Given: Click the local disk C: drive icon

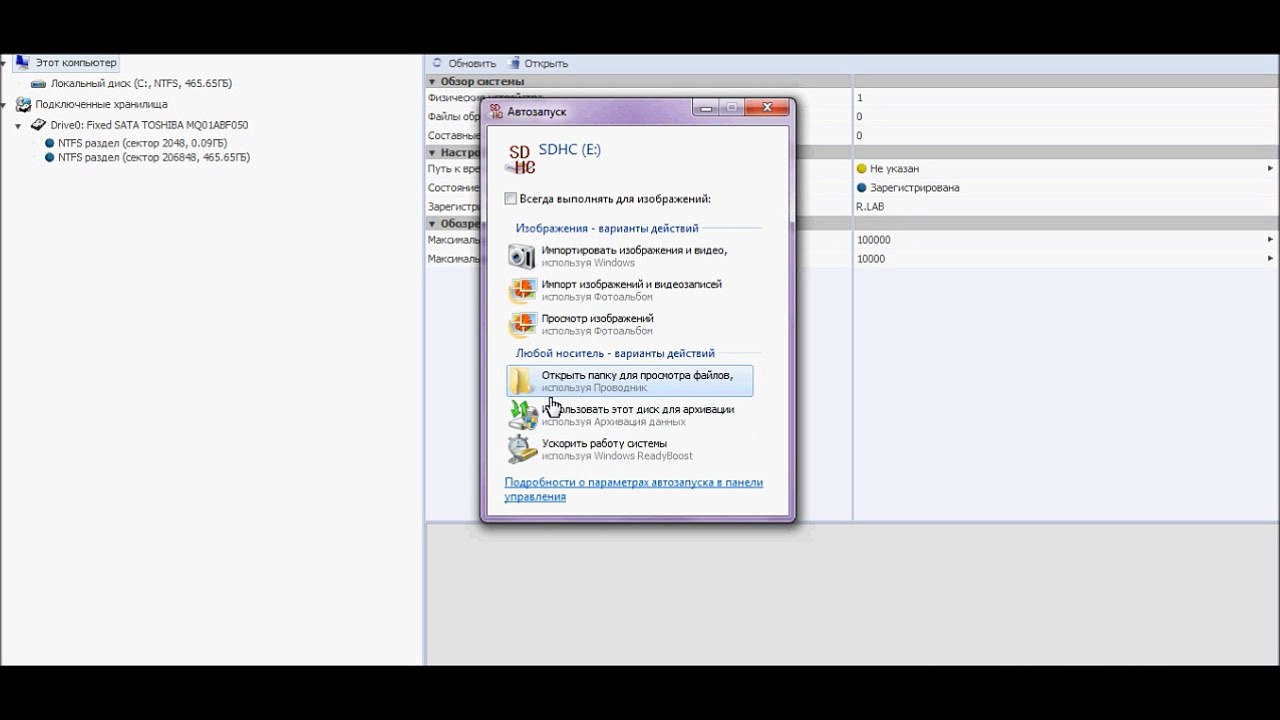Looking at the screenshot, I should point(38,84).
